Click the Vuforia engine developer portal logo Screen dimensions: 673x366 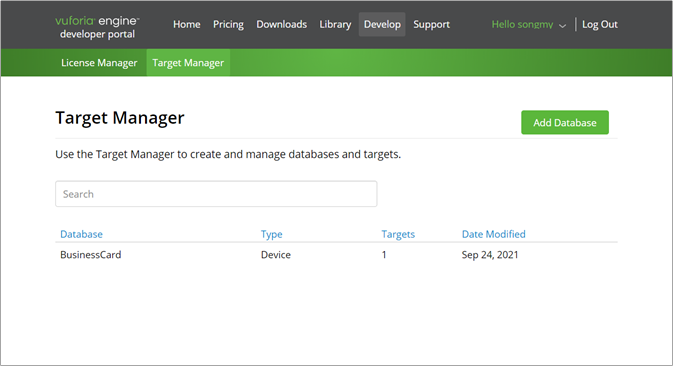point(97,27)
